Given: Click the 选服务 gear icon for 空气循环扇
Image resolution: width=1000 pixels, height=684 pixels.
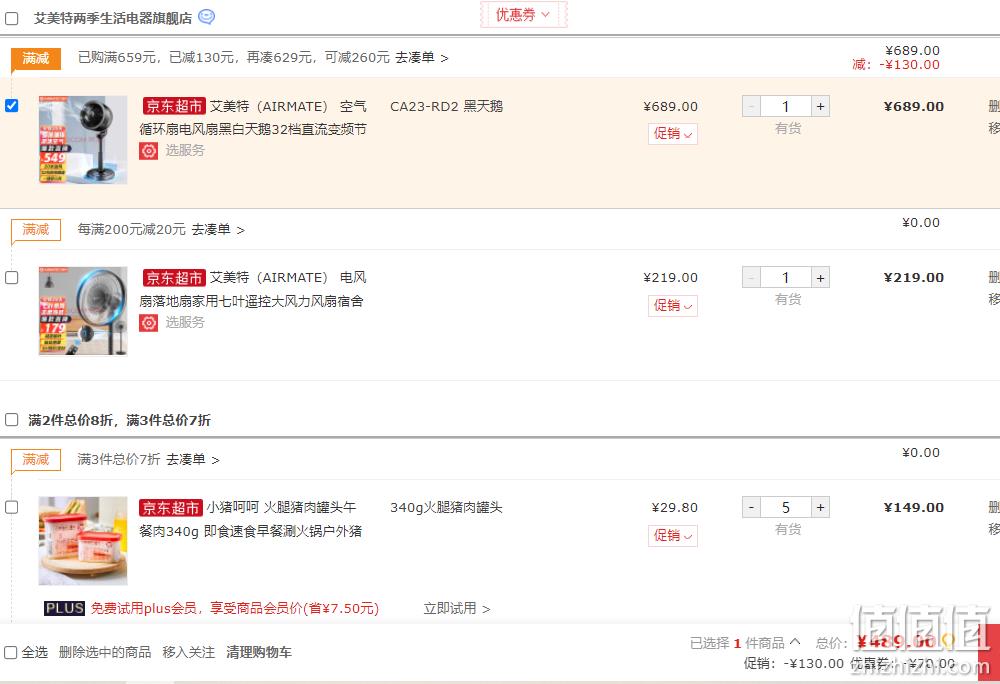Looking at the screenshot, I should click(149, 151).
